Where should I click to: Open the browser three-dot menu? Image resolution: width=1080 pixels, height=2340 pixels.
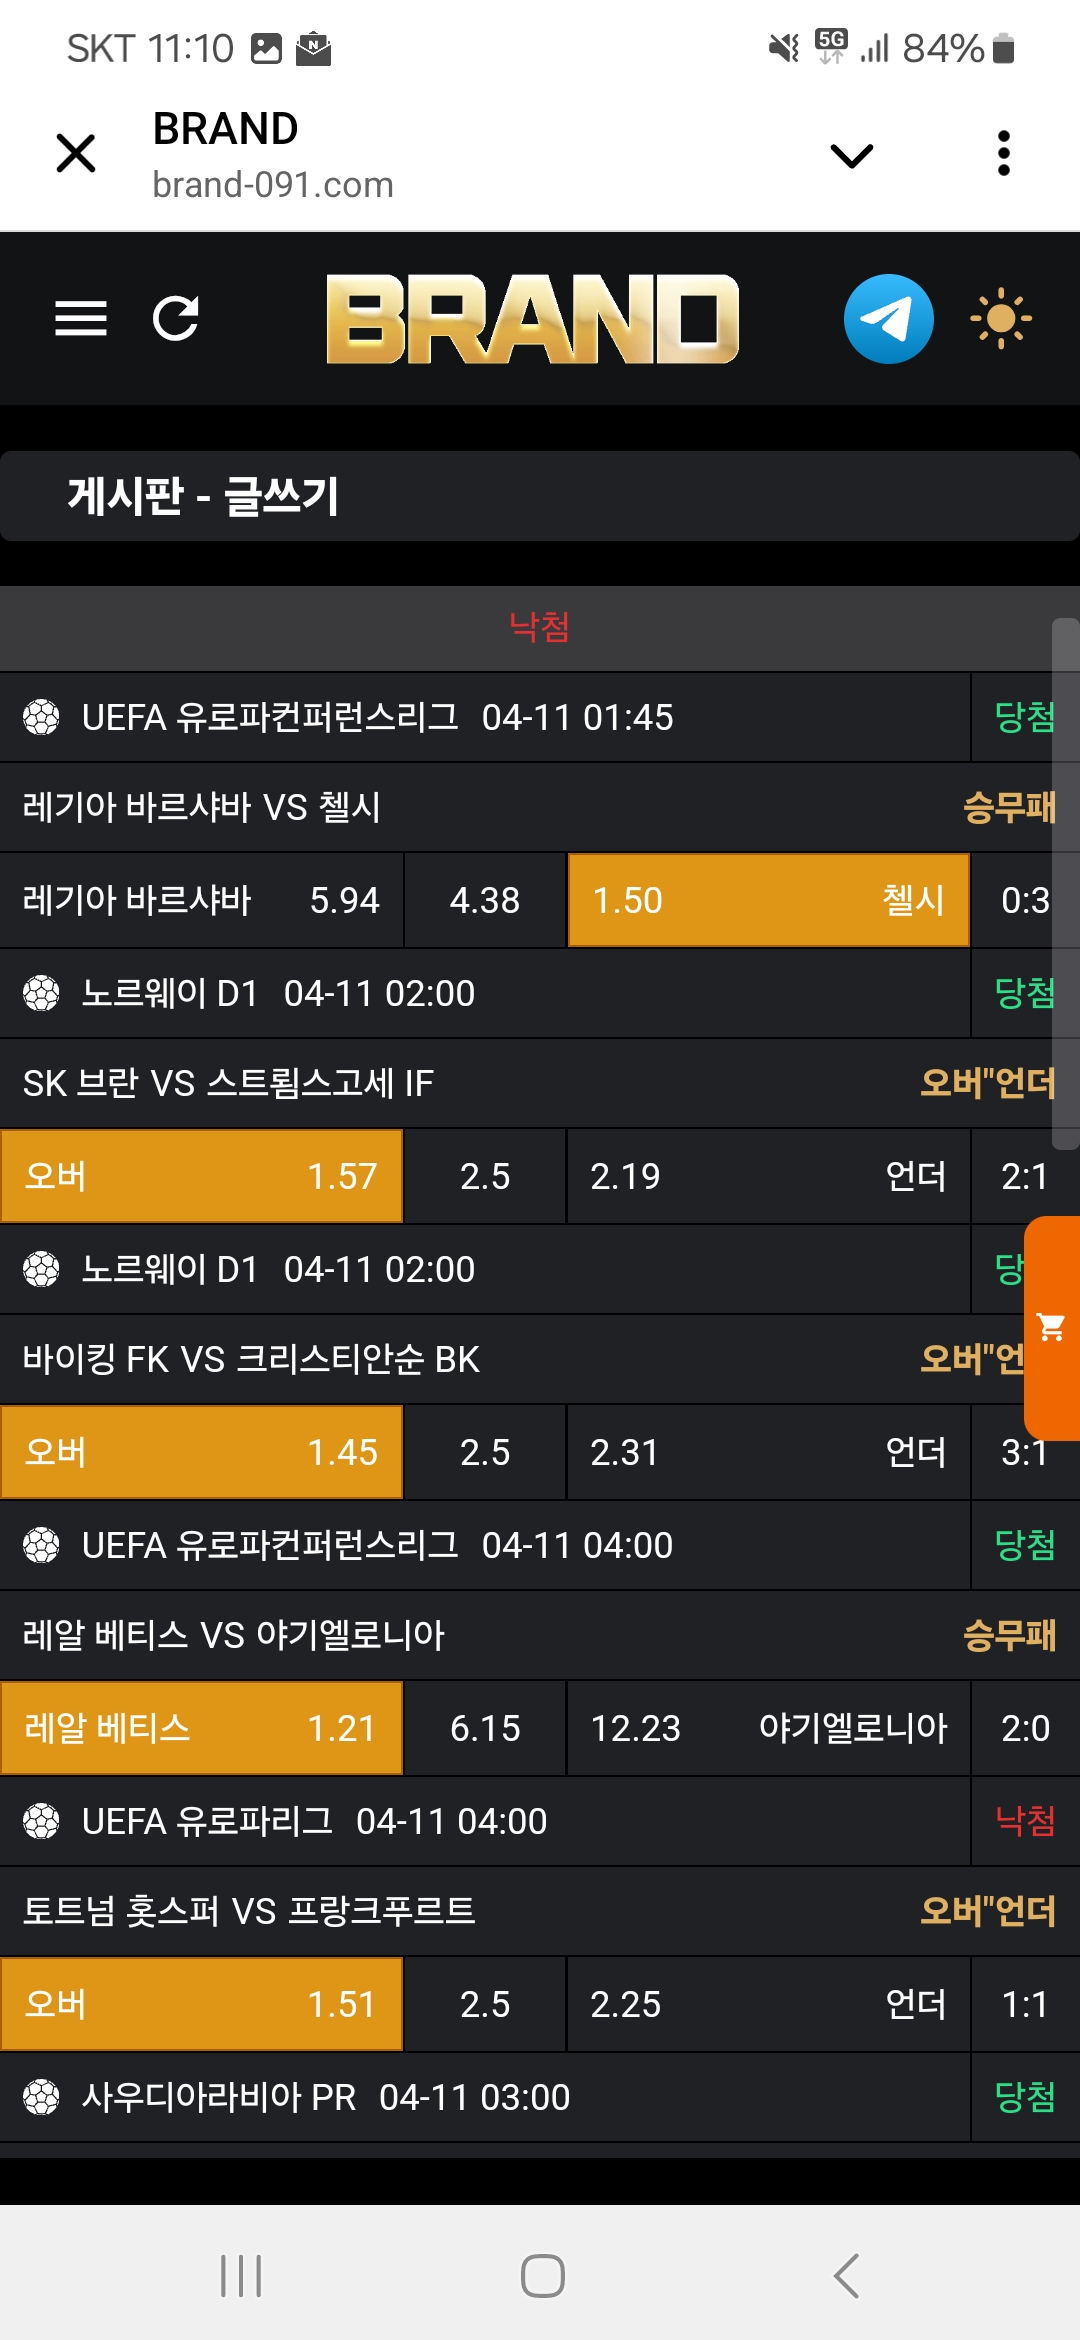tap(1004, 154)
